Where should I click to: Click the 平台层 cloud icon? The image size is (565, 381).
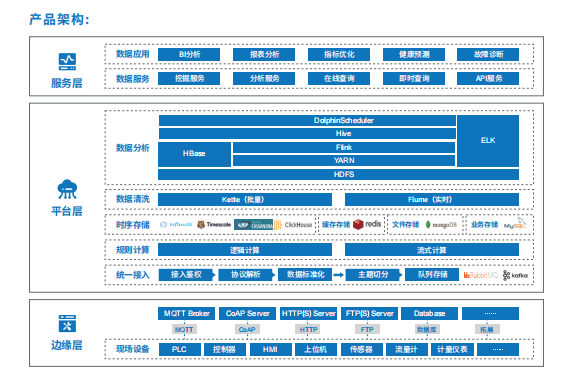(67, 189)
